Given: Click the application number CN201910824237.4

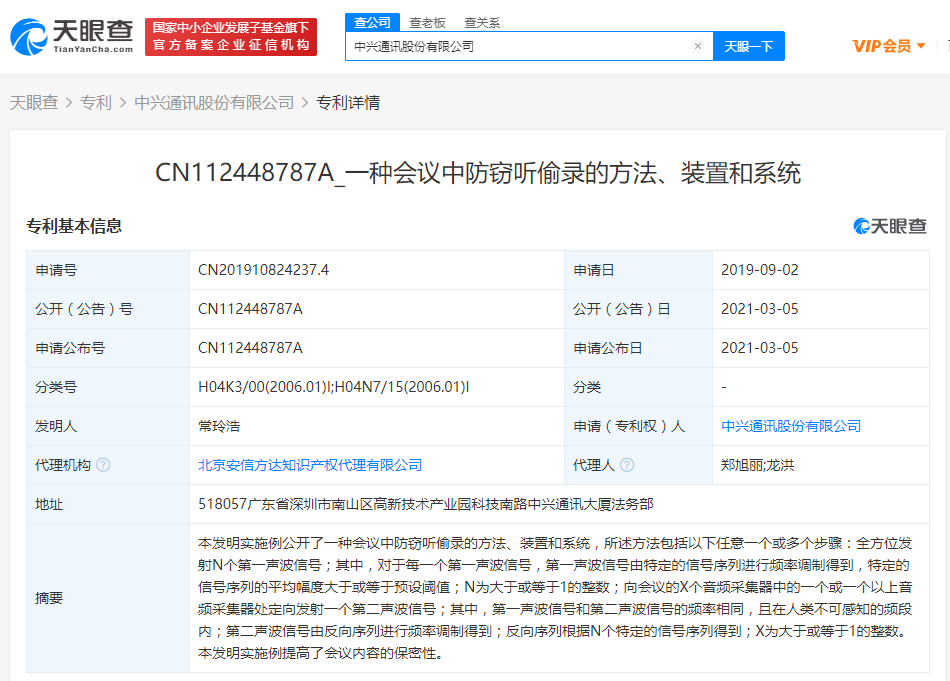Looking at the screenshot, I should pyautogui.click(x=264, y=270).
